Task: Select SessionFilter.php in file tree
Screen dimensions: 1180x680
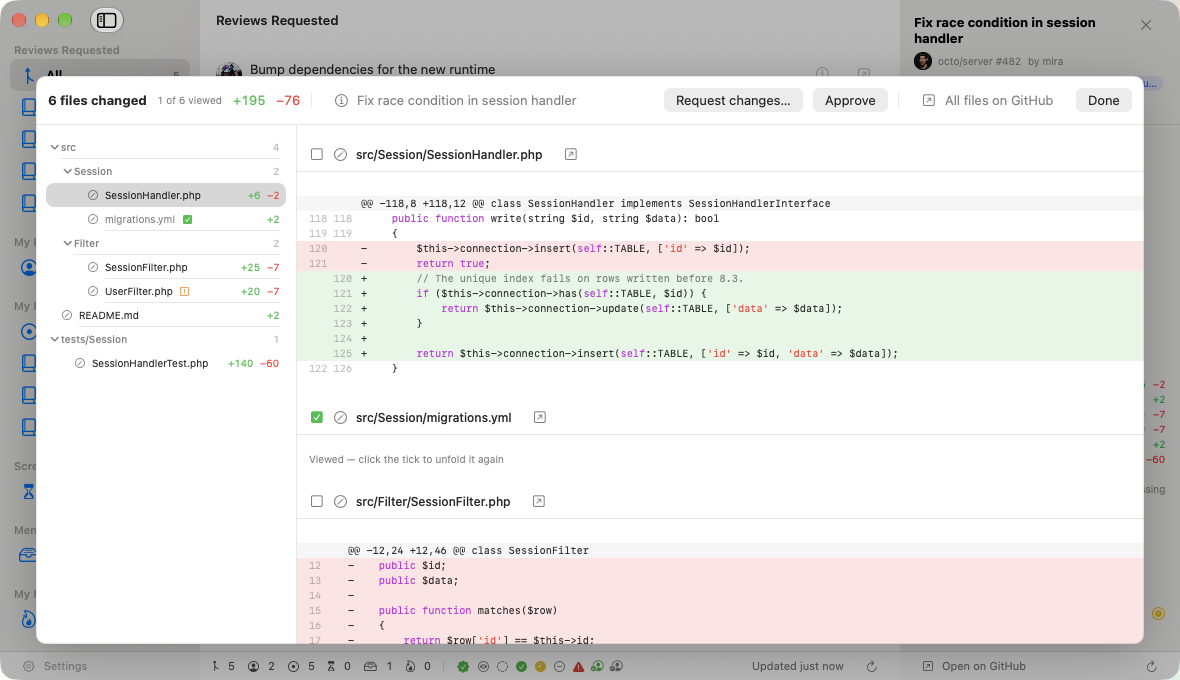Action: tap(166, 268)
